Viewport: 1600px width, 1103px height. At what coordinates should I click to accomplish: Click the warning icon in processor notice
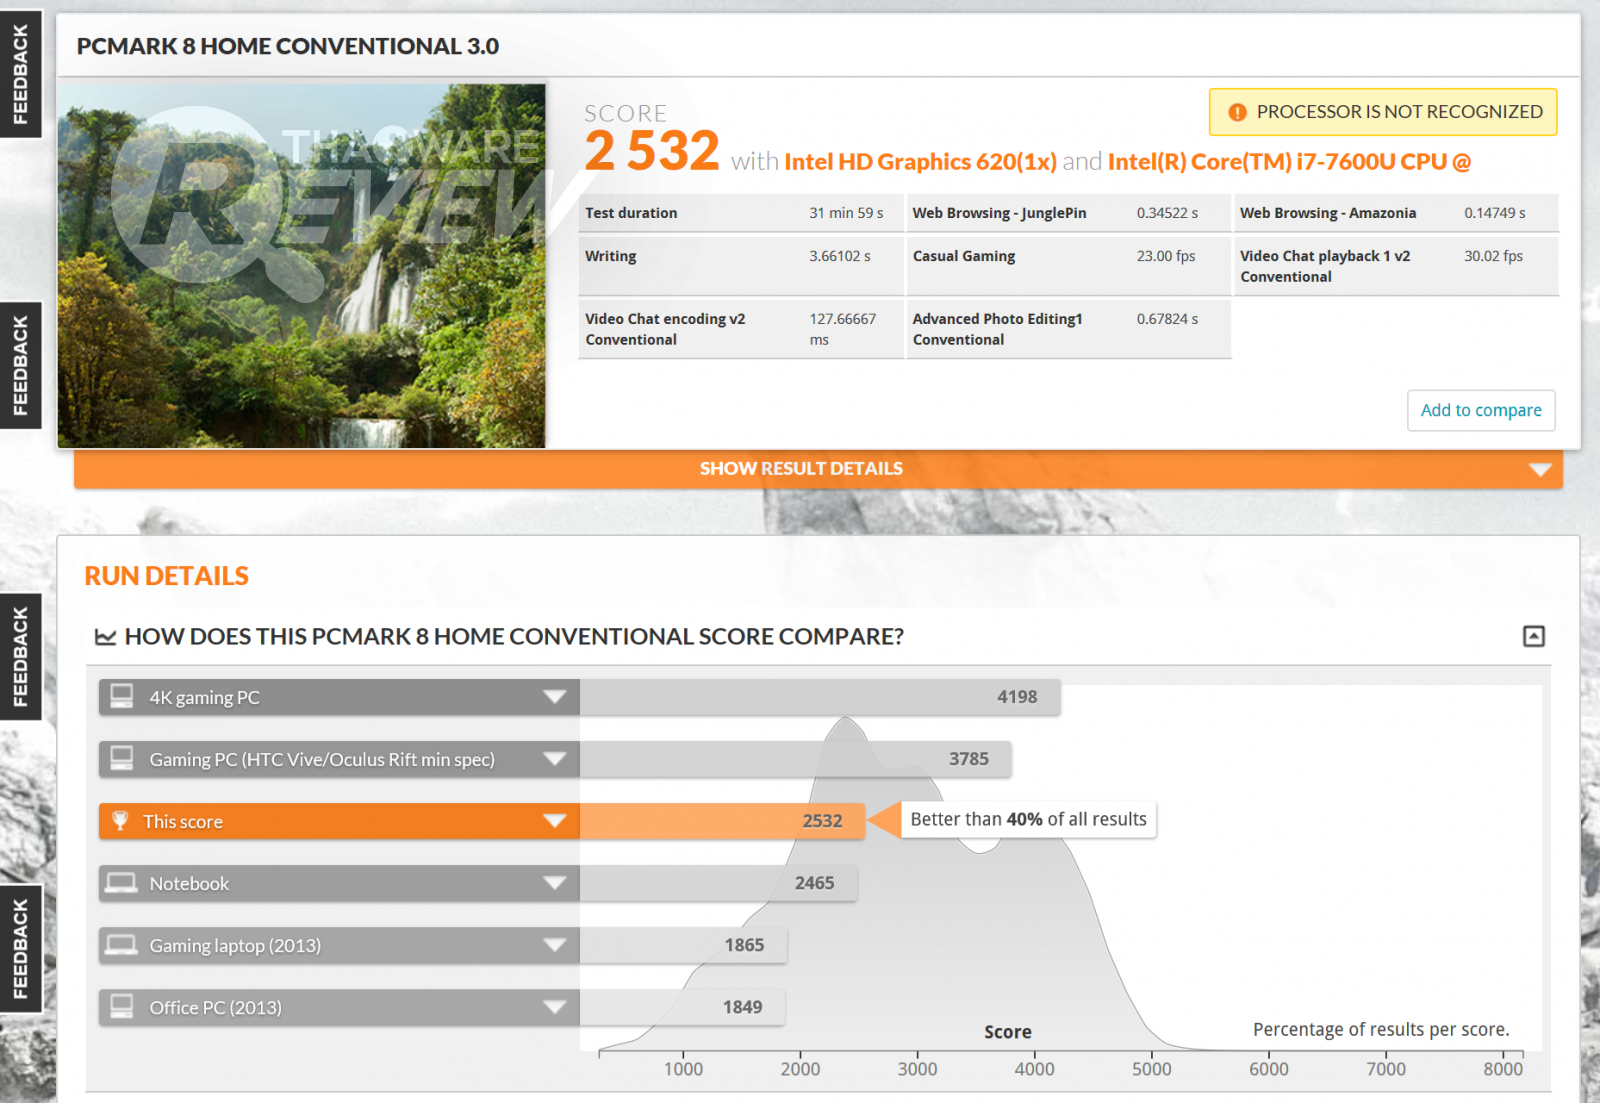(x=1237, y=112)
